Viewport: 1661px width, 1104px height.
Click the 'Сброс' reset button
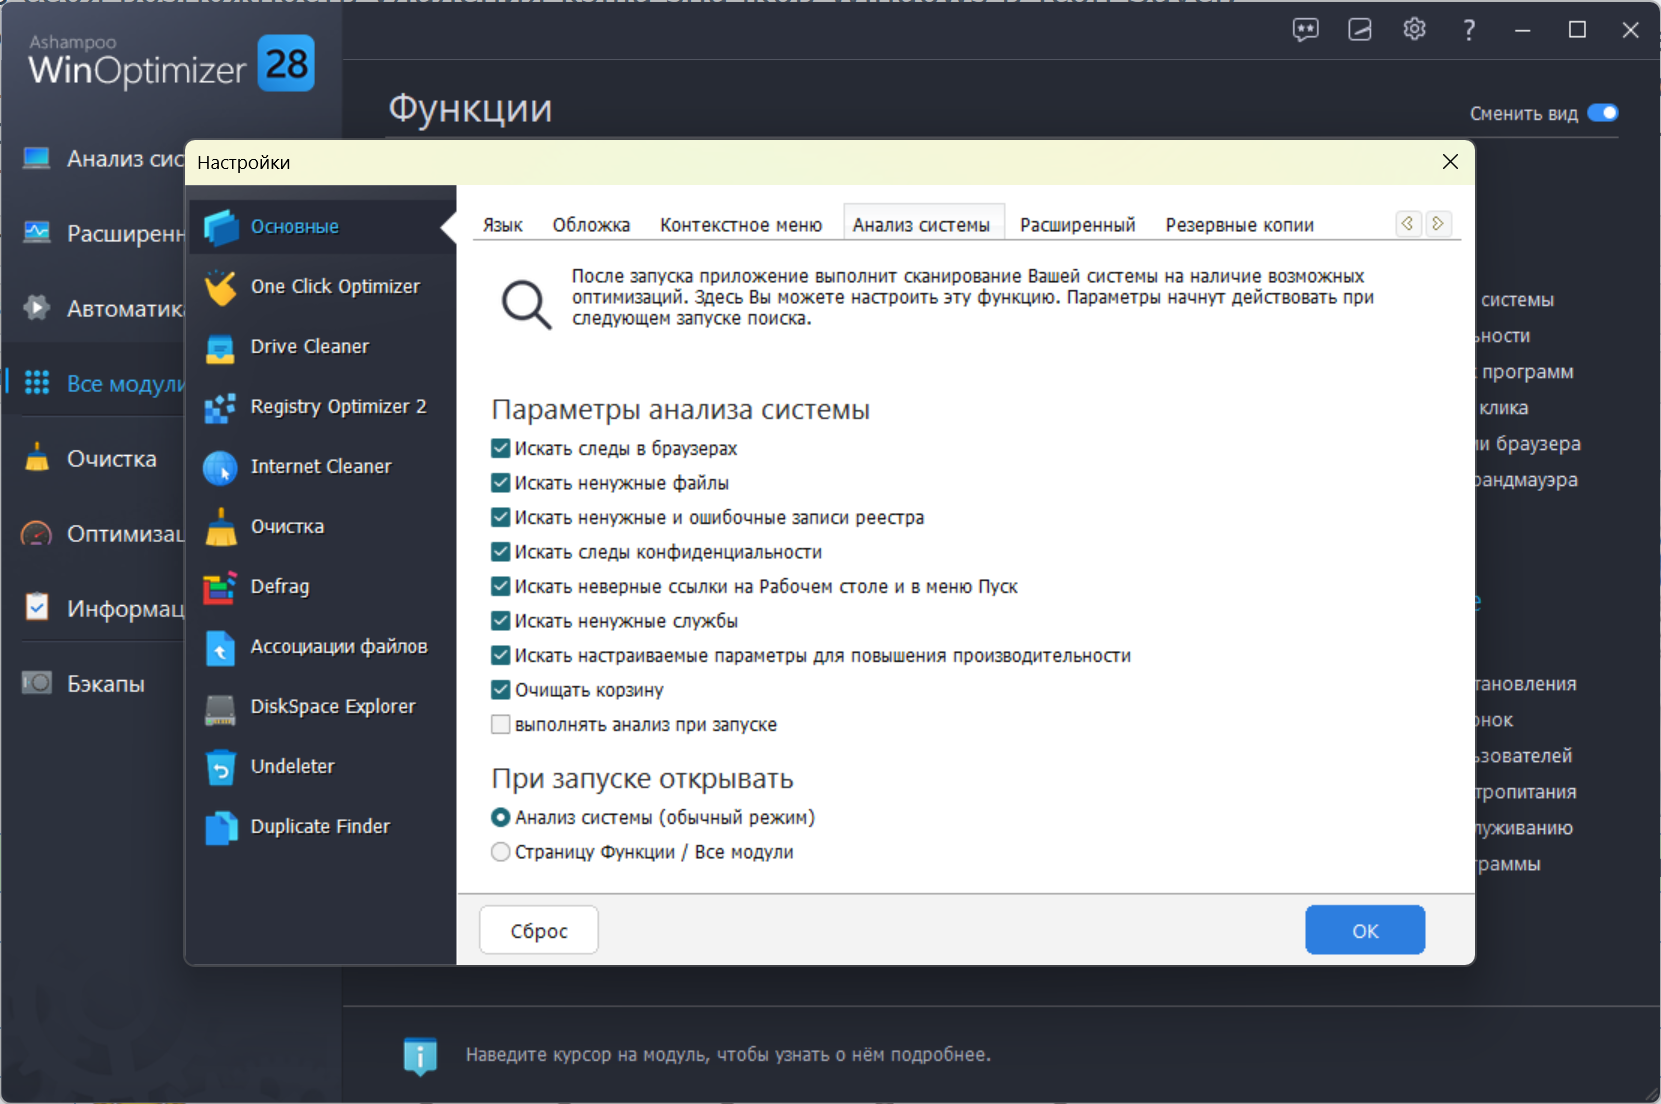[x=539, y=931]
